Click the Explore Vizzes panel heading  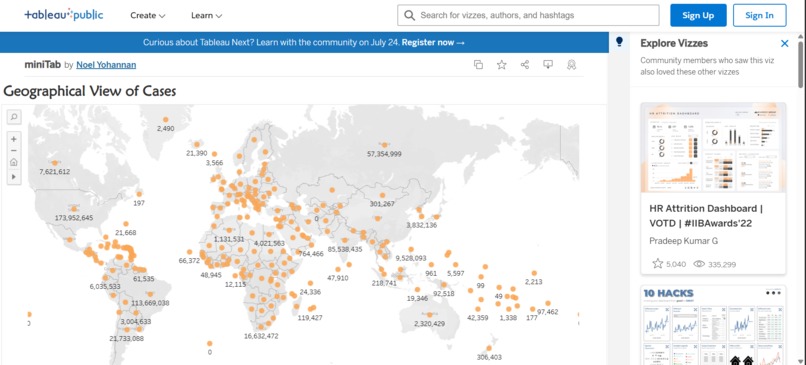click(674, 43)
